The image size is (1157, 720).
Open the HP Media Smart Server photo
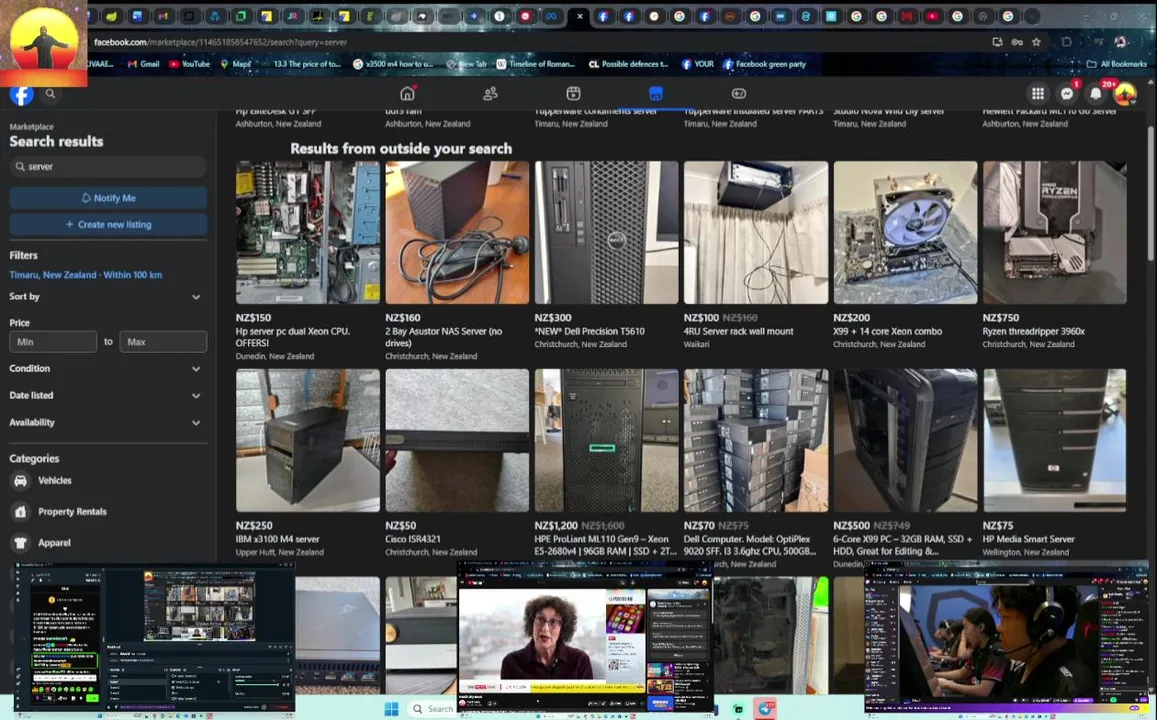(x=1054, y=440)
